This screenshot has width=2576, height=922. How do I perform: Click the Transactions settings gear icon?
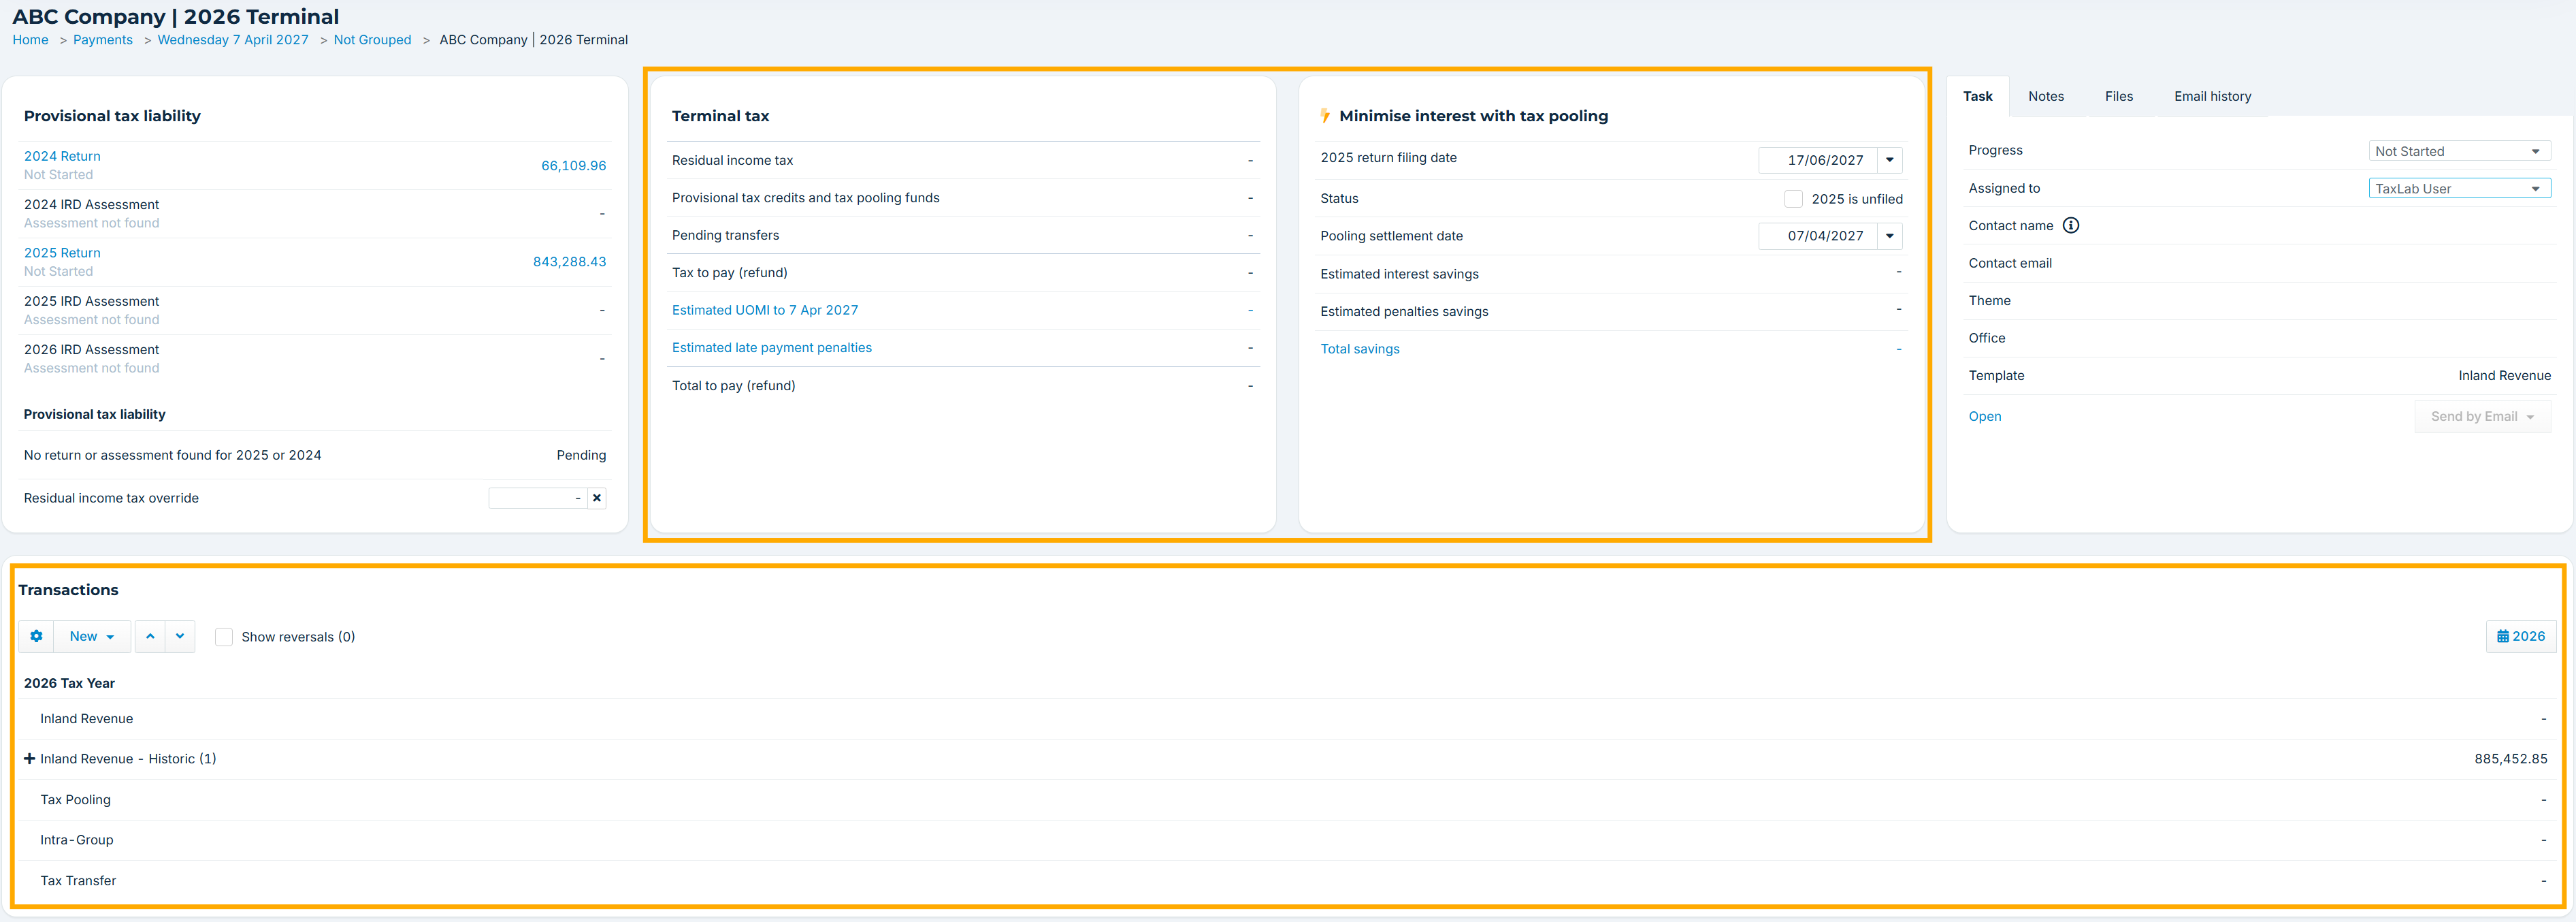point(36,636)
